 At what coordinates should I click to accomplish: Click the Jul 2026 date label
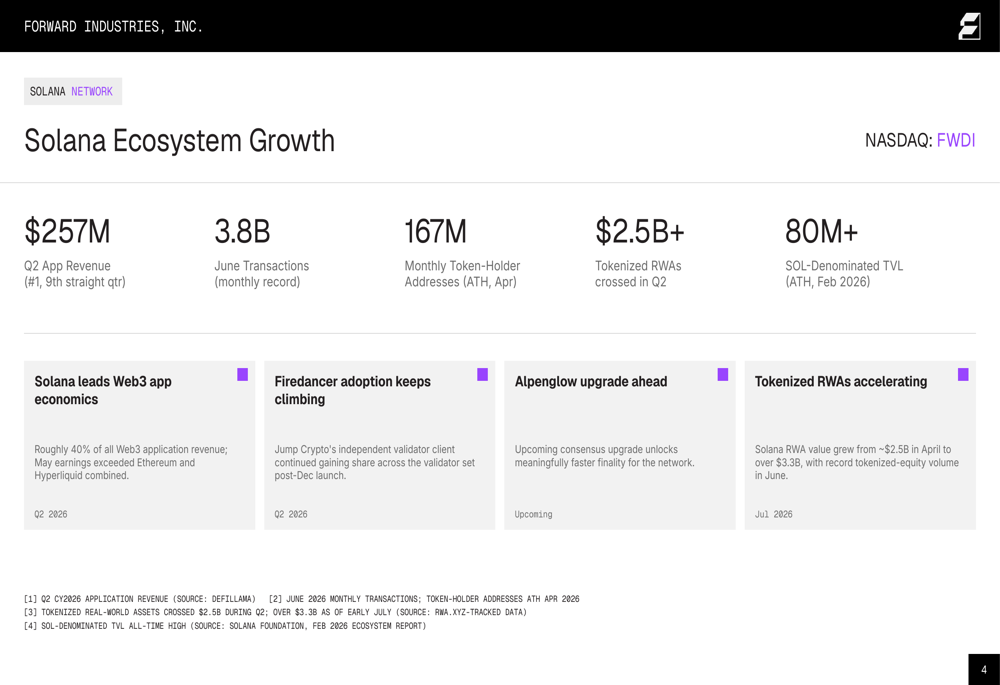coord(774,514)
